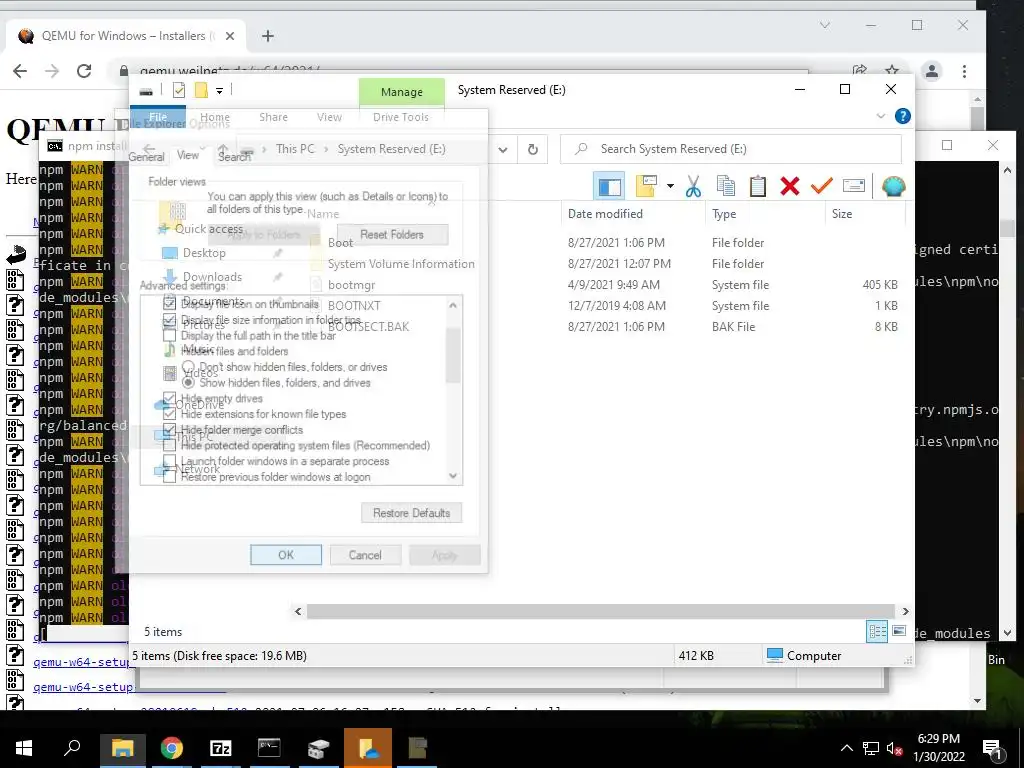The image size is (1024, 768).
Task: Open the command prompt taskbar icon
Action: (269, 748)
